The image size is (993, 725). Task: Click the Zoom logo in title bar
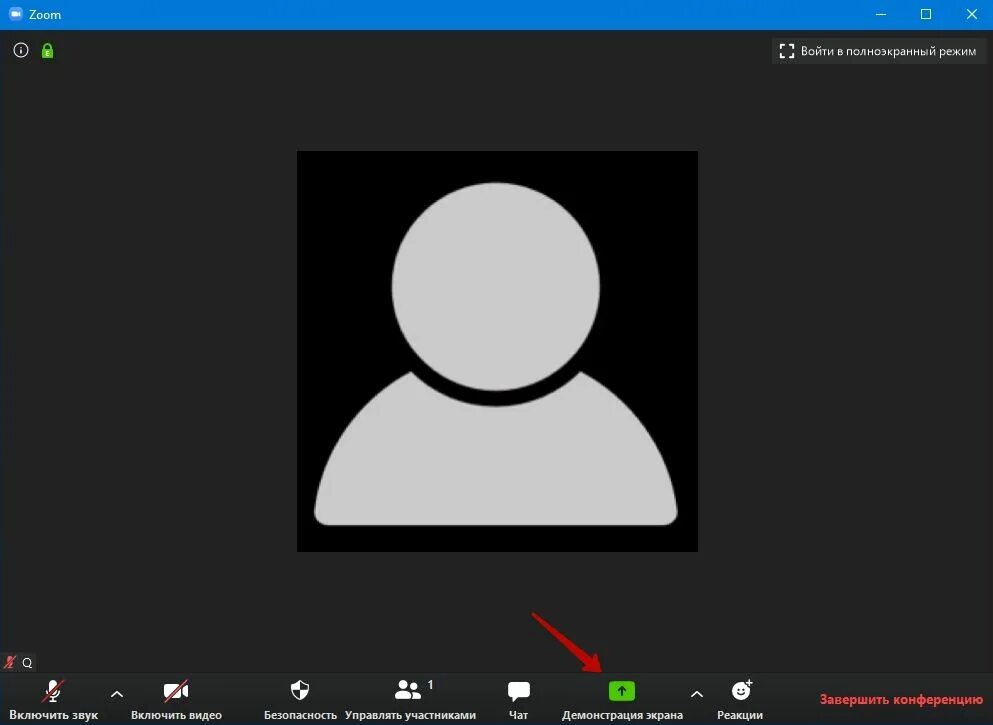click(x=16, y=14)
